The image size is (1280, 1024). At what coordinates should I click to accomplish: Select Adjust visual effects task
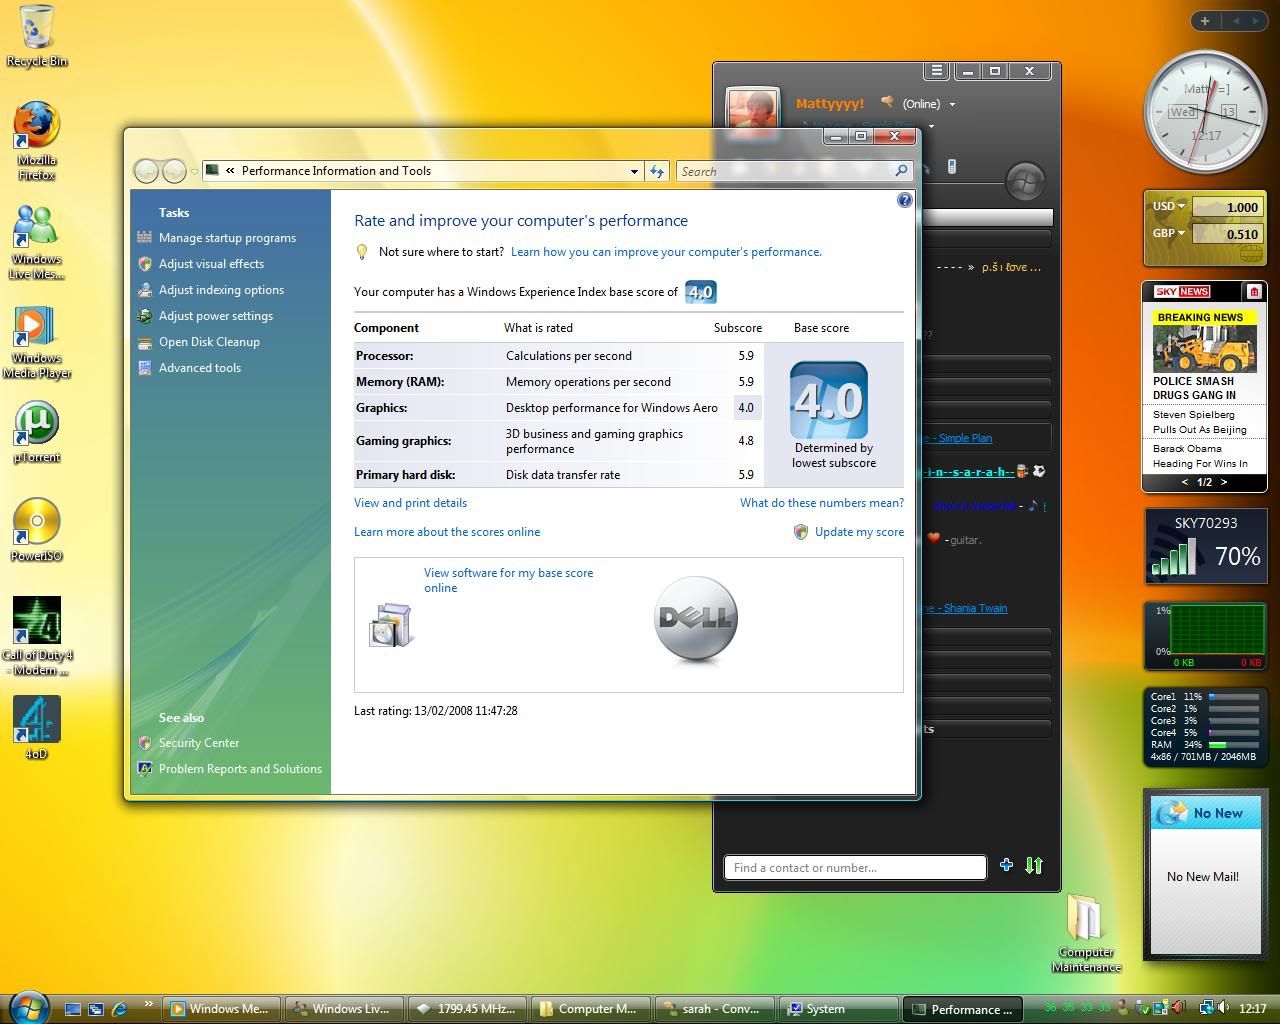tap(211, 264)
